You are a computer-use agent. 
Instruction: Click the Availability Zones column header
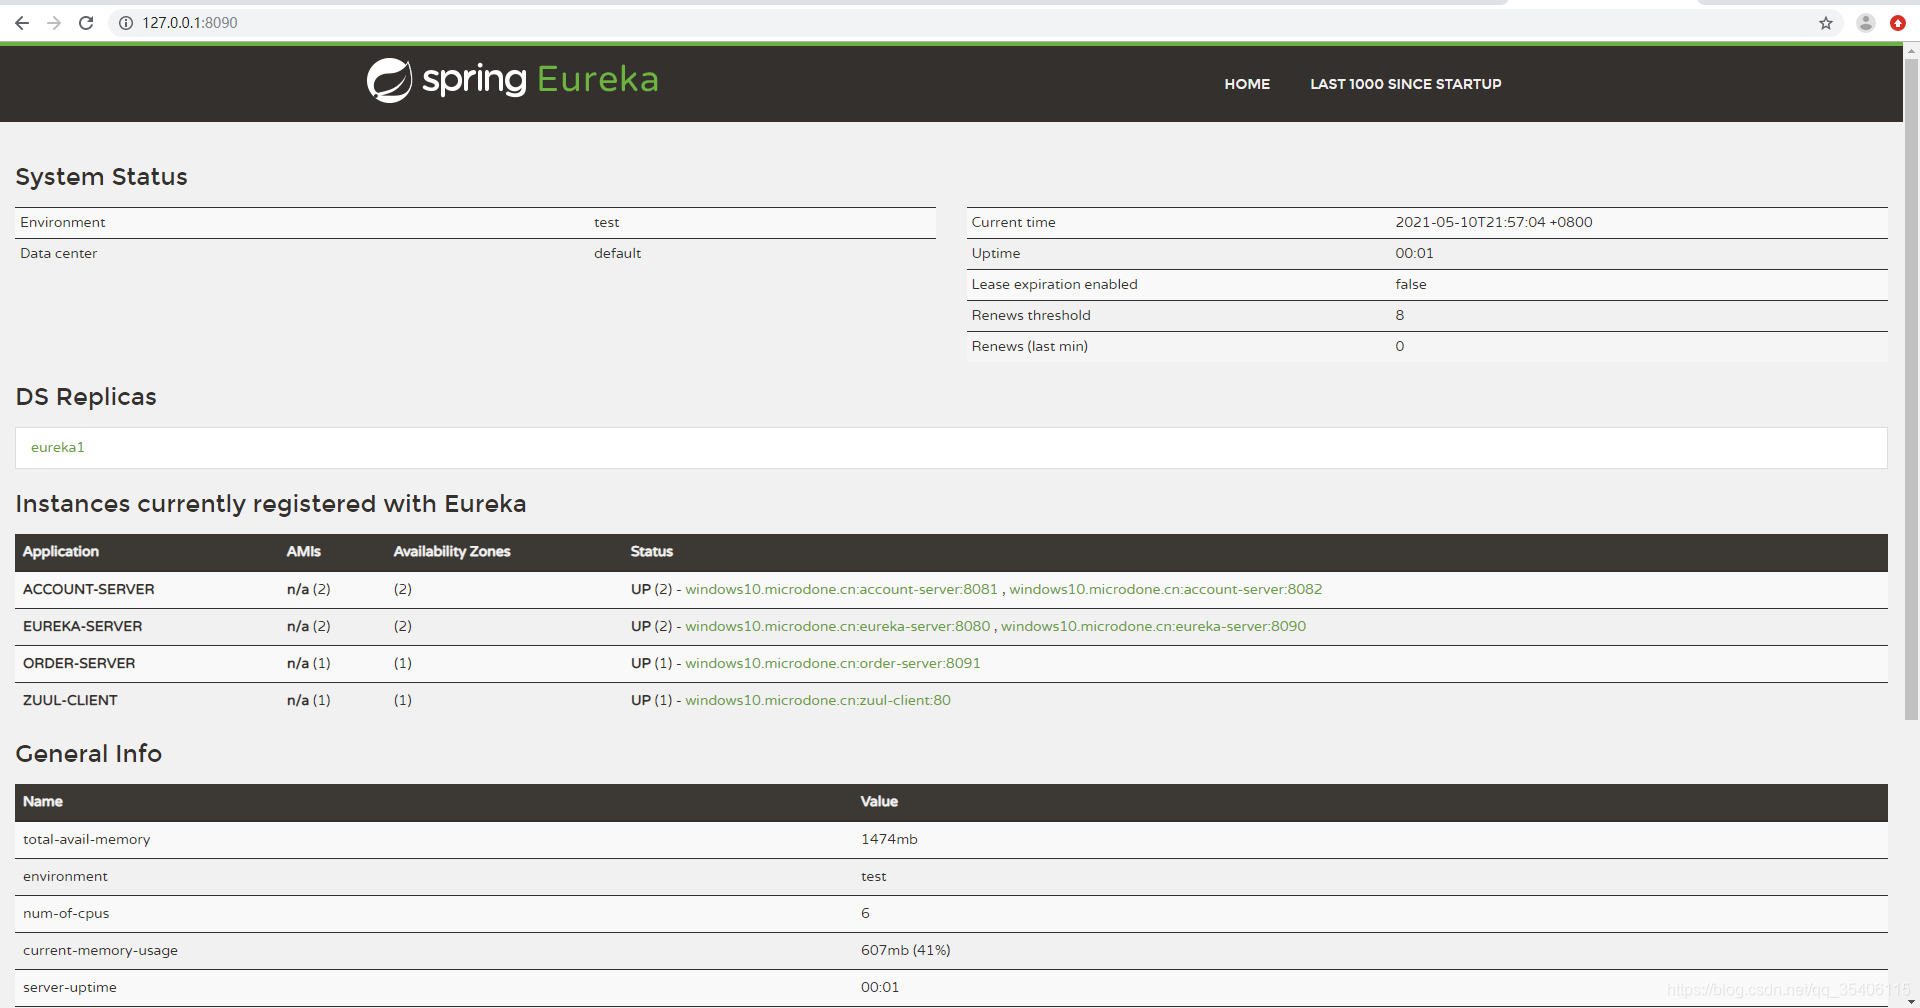452,552
